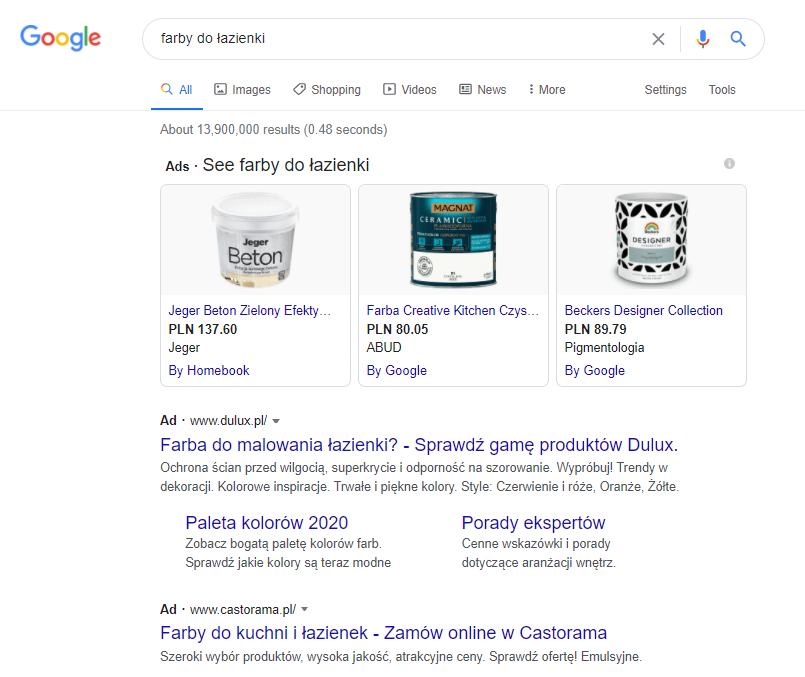Open the Dulux ad headline link

coord(419,445)
